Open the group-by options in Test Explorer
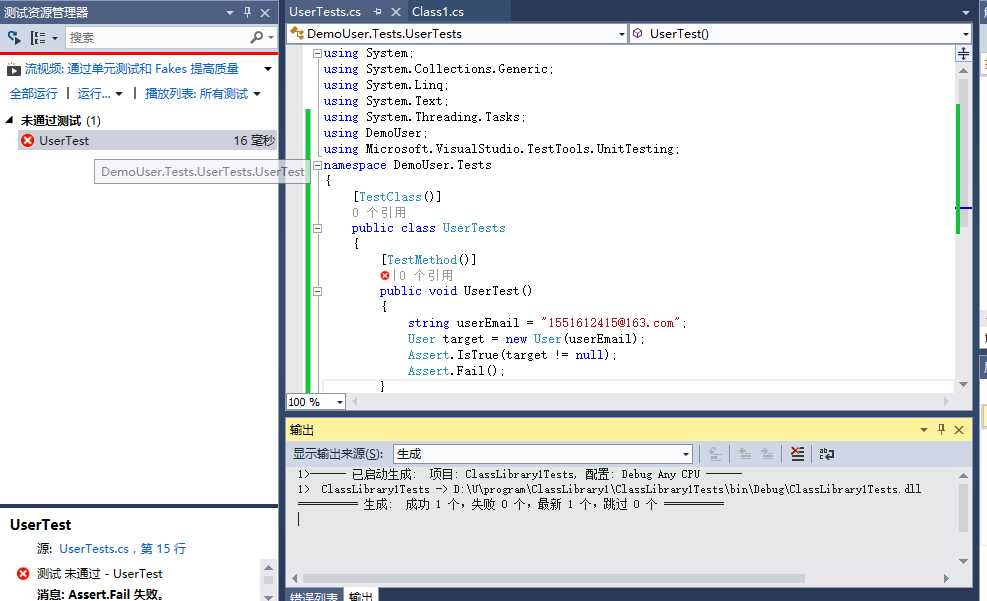This screenshot has width=987, height=601. (43, 38)
